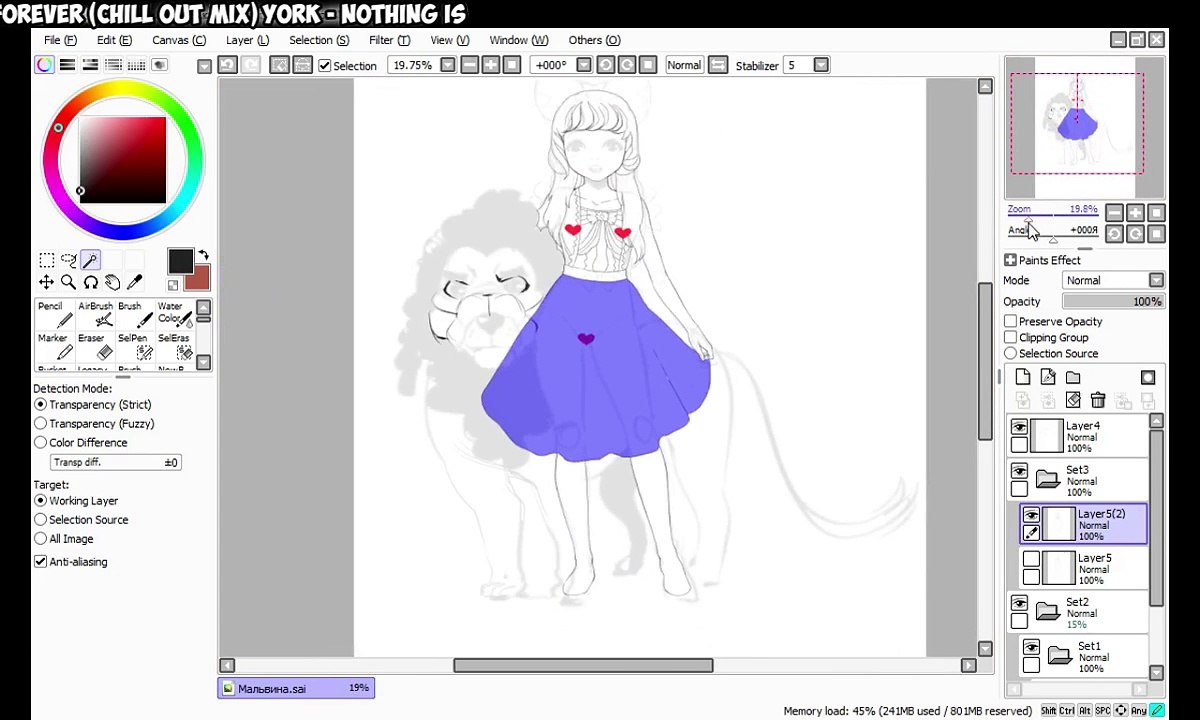This screenshot has width=1200, height=720.
Task: Select the Layer5(2) layer
Action: pos(1084,524)
